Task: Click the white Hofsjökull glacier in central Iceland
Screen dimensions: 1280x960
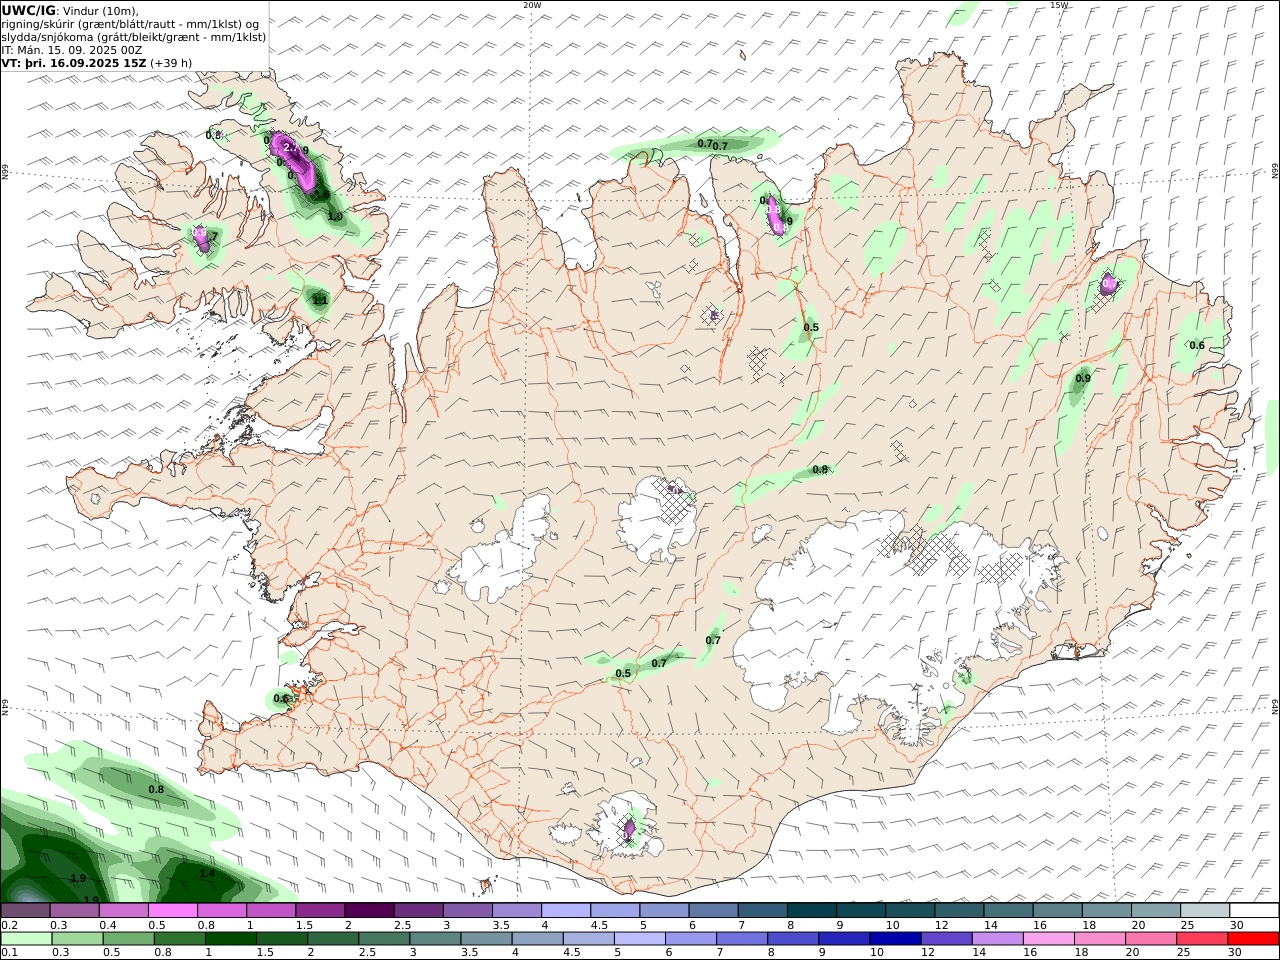Action: (x=655, y=520)
